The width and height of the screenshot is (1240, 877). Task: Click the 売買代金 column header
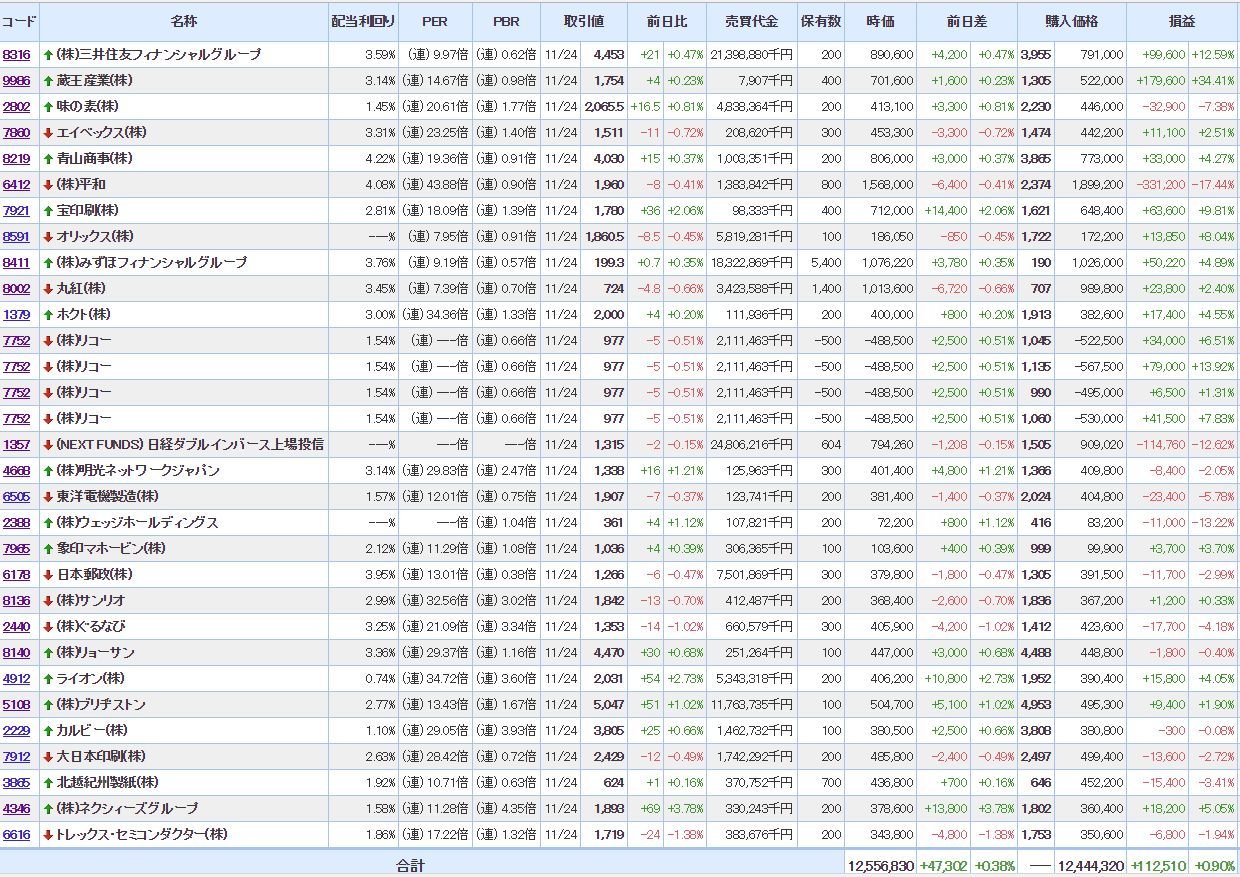750,21
